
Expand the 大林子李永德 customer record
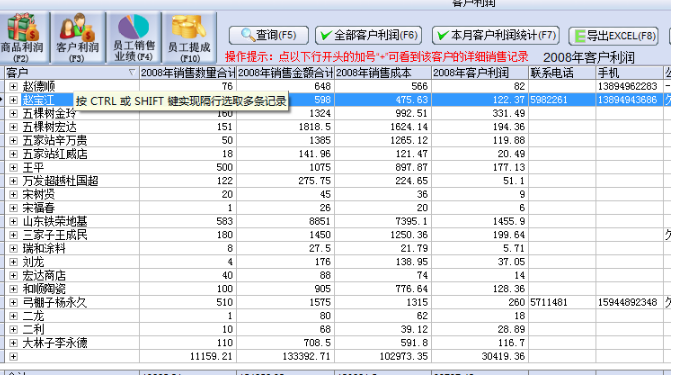(x=13, y=343)
